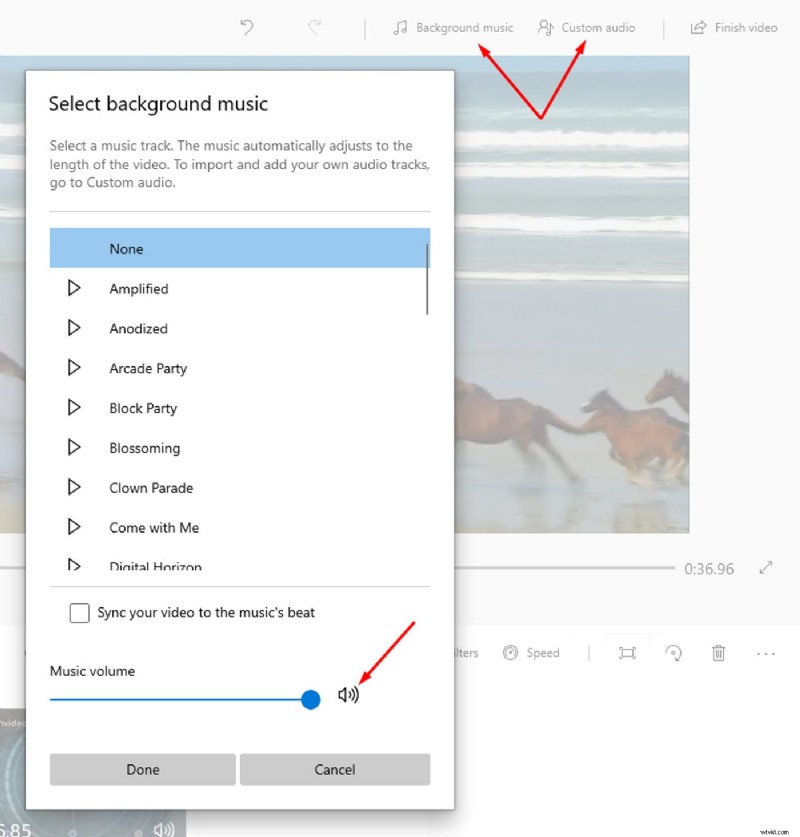
Task: Toggle the speaker icon on the bottom-left thumbnail
Action: coord(164,830)
